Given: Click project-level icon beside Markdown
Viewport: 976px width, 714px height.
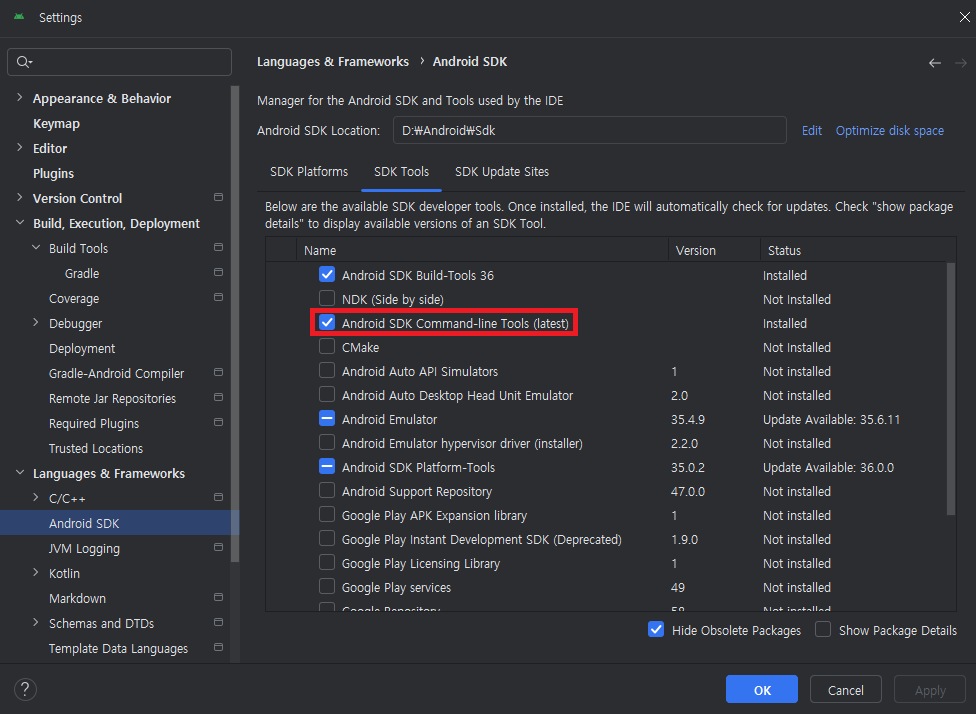Looking at the screenshot, I should pos(218,597).
